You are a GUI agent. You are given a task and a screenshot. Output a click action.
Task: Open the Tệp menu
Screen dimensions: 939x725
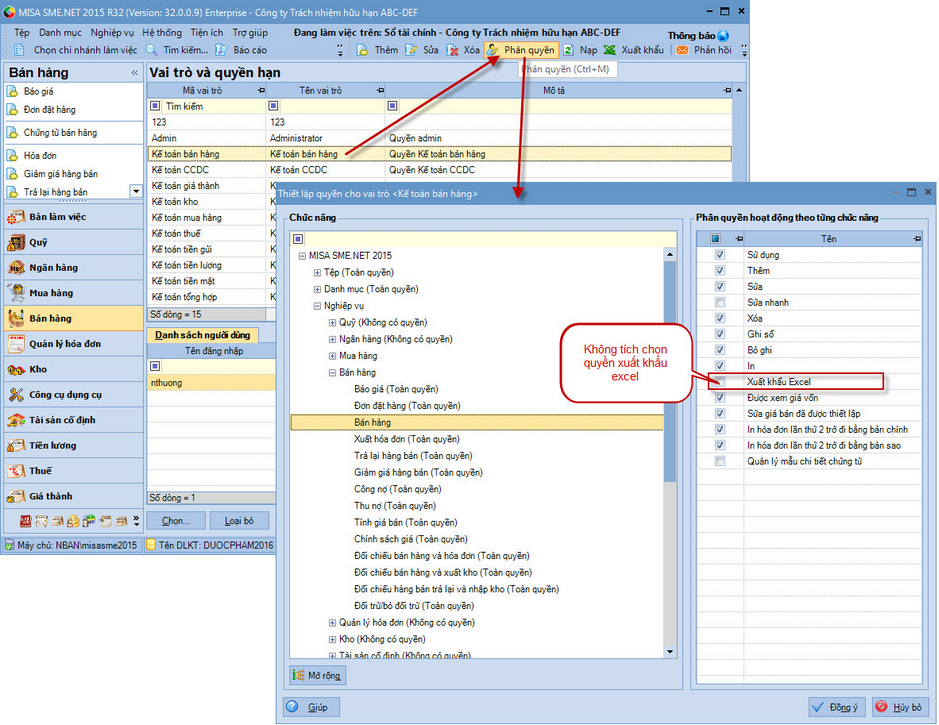pyautogui.click(x=22, y=33)
